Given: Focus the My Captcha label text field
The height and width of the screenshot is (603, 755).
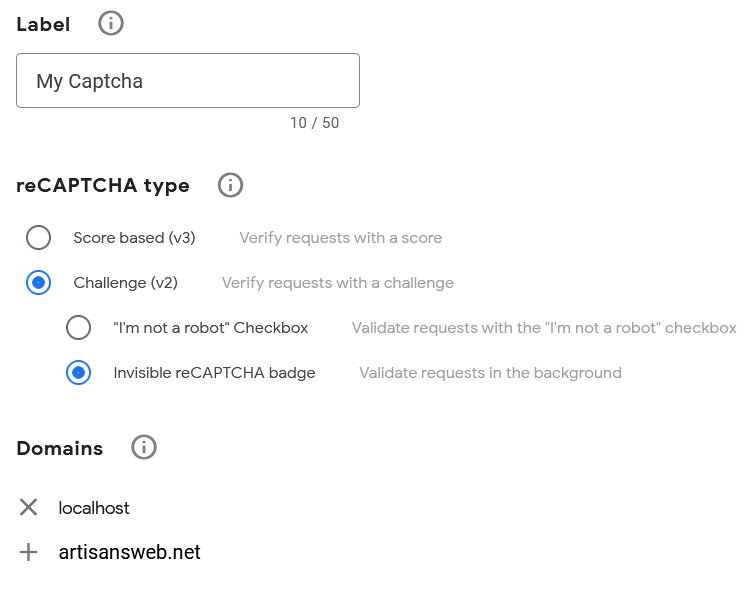Looking at the screenshot, I should point(188,81).
